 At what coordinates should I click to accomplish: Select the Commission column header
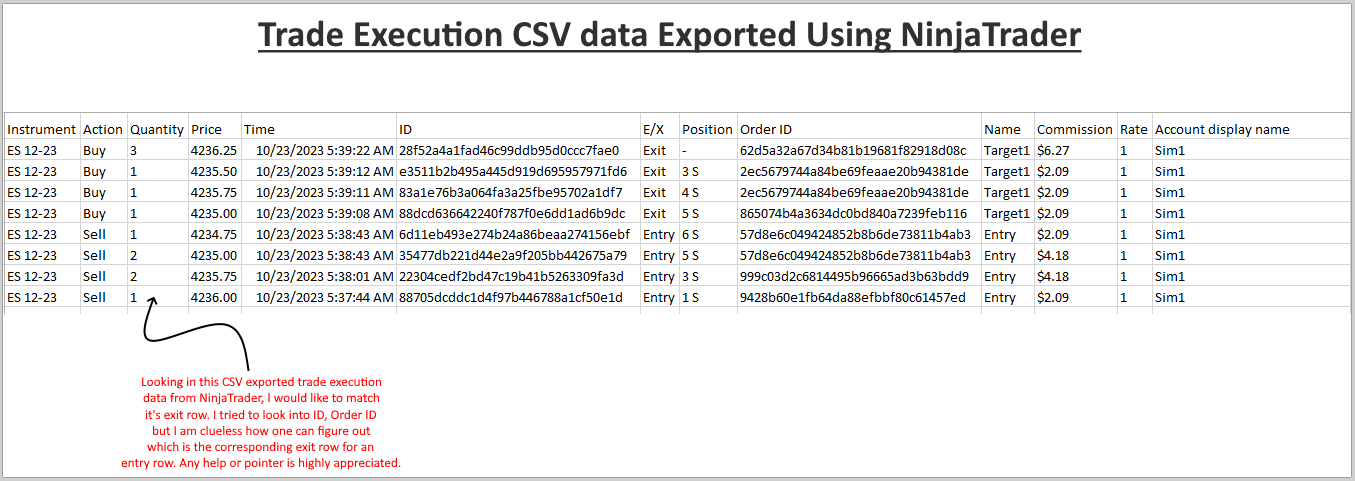click(x=1074, y=129)
